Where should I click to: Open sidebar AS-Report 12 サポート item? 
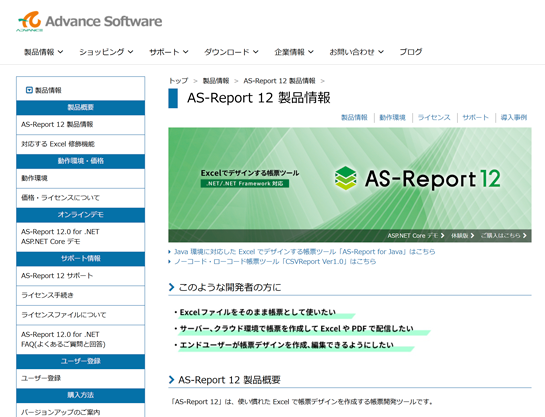pos(80,276)
